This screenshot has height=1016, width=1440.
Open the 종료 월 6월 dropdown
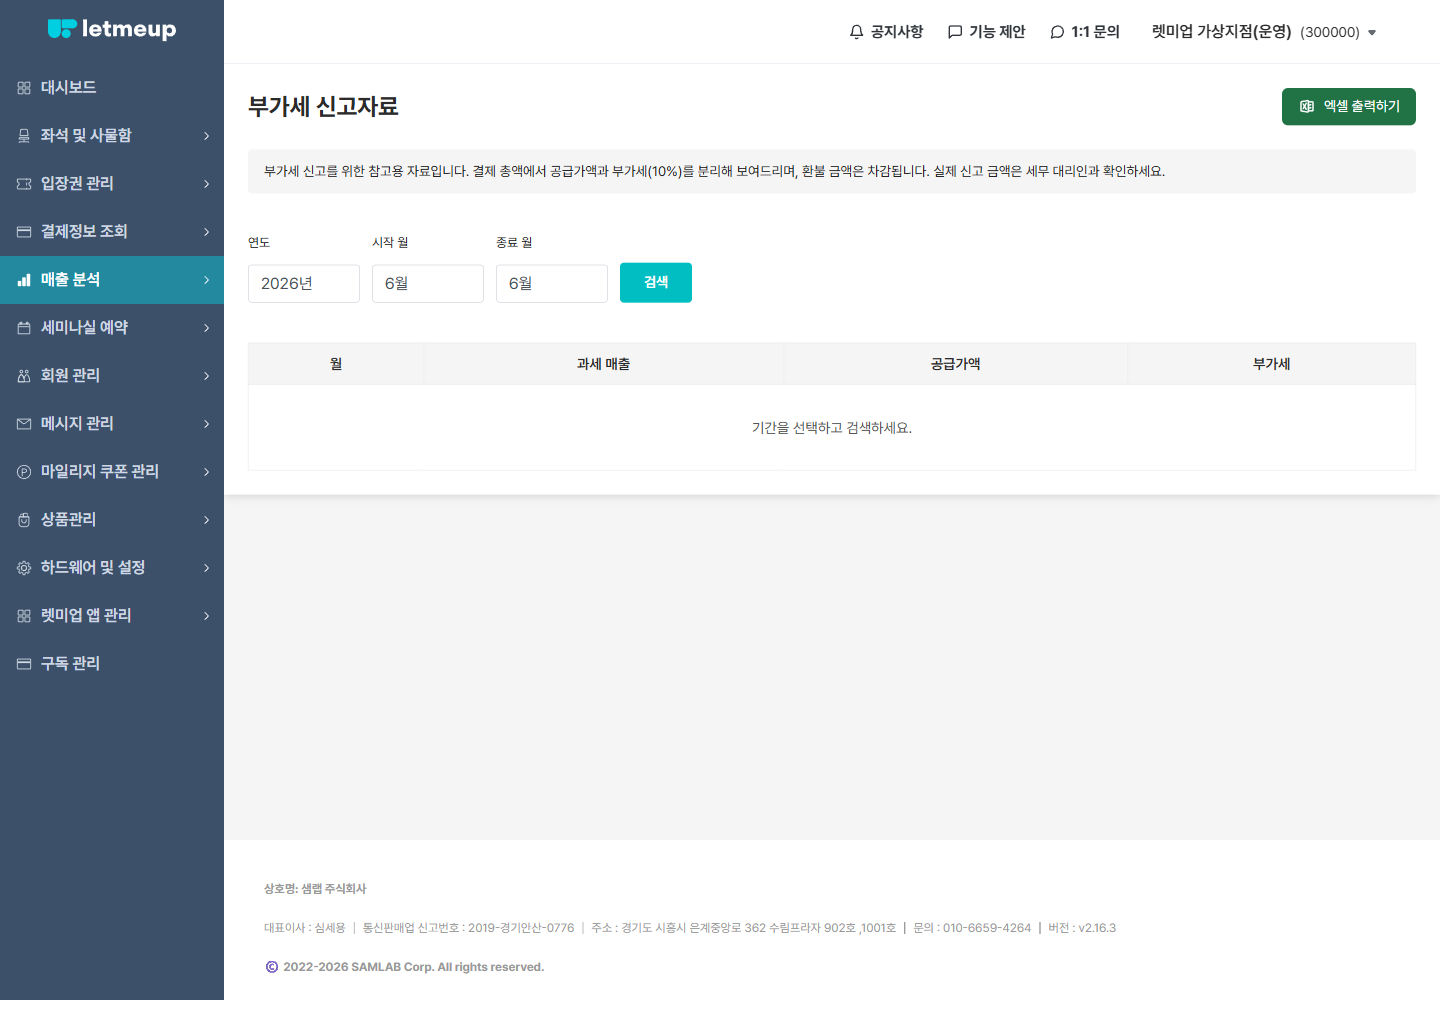[x=552, y=284]
